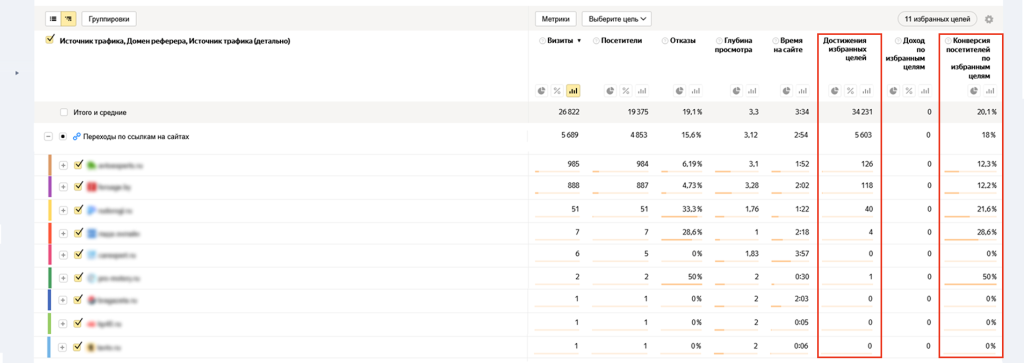Click bar chart icon under Посетители column
This screenshot has width=1024, height=363.
(641, 91)
